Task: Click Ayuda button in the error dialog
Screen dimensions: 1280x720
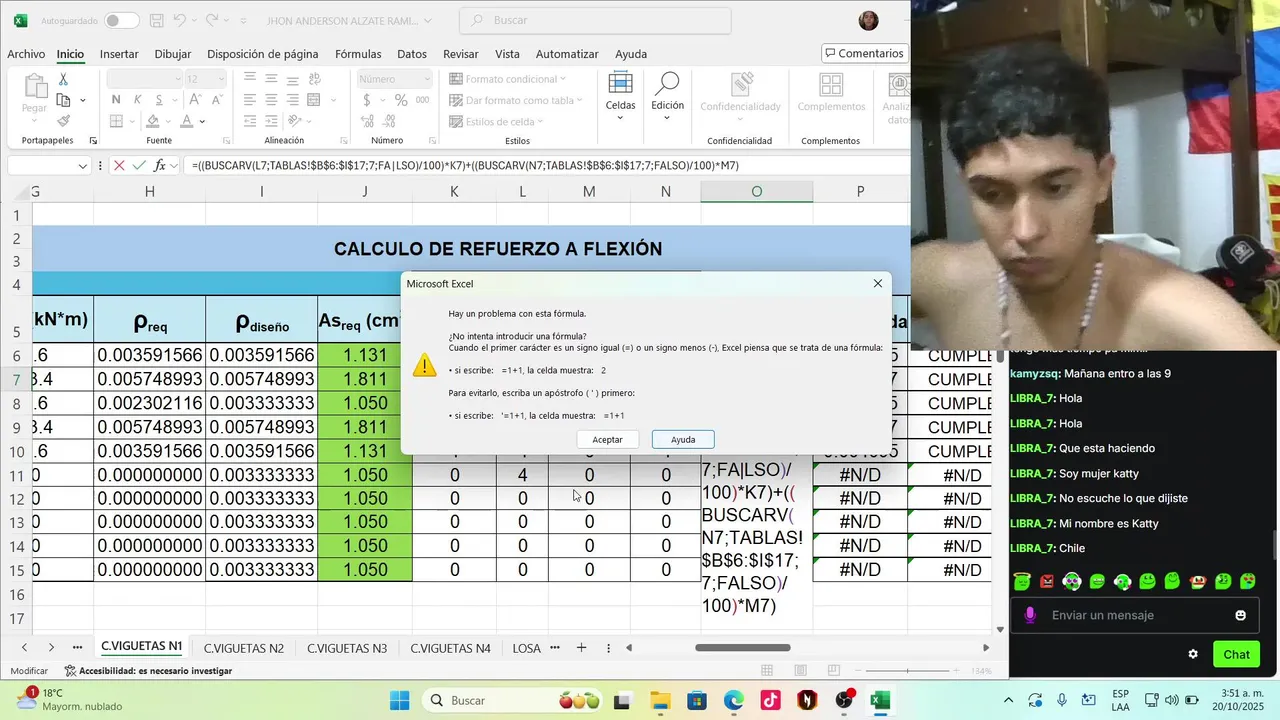Action: click(683, 440)
